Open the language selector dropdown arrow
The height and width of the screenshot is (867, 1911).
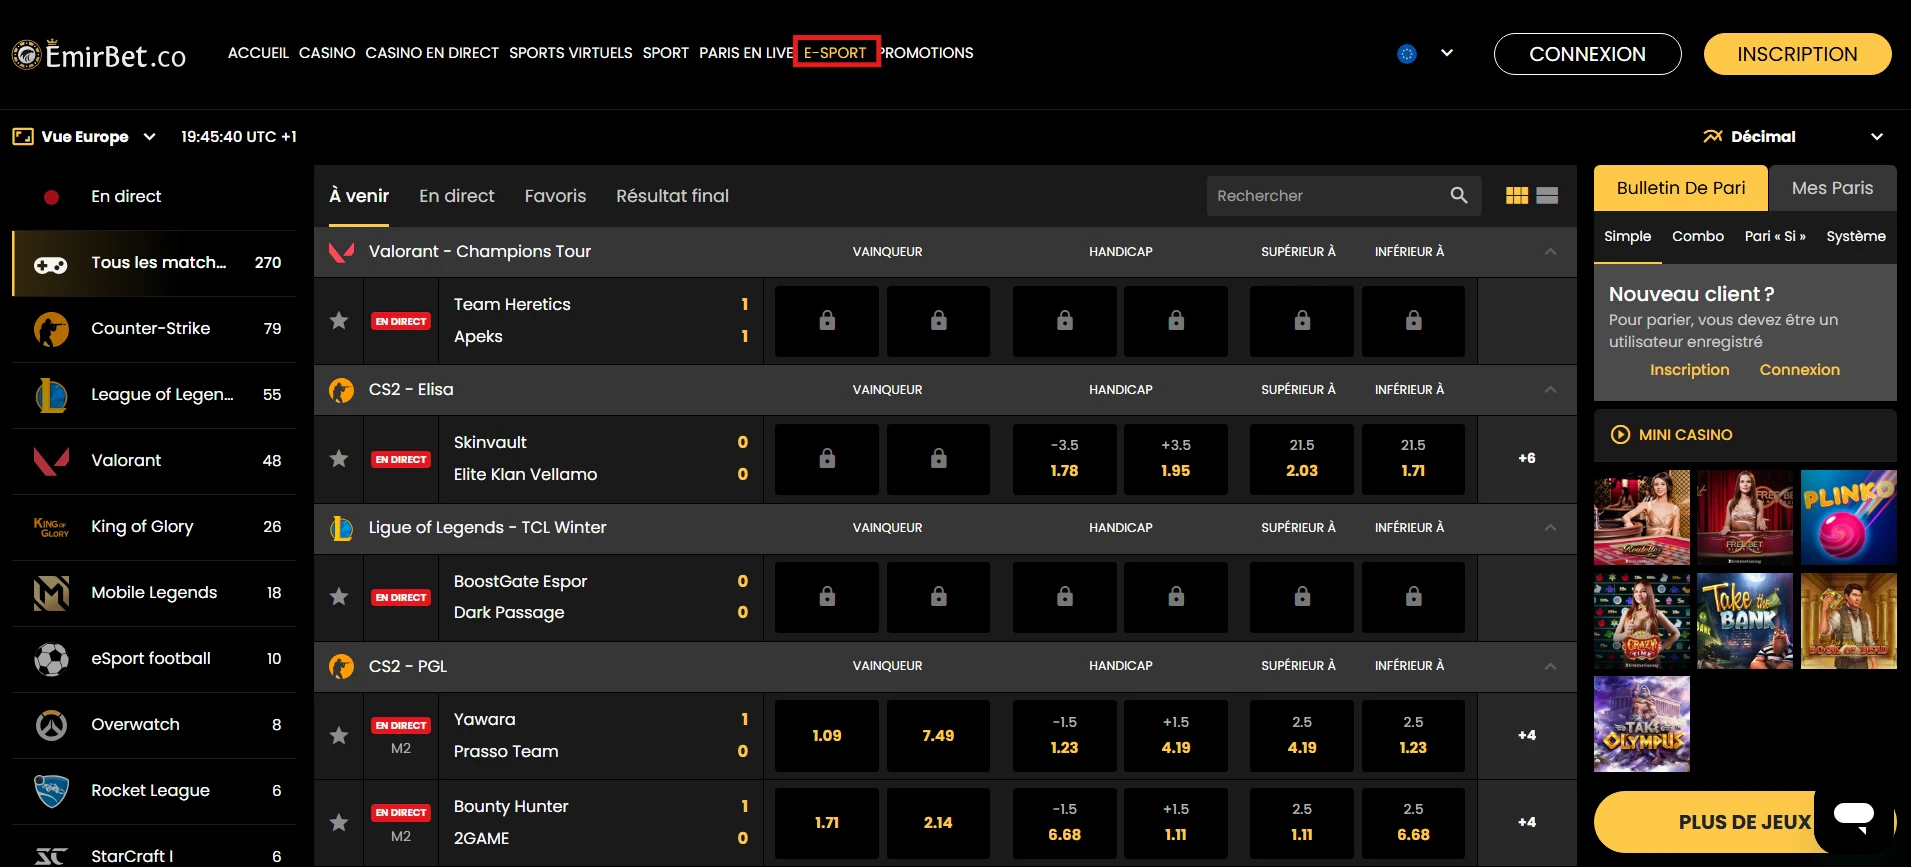[x=1447, y=53]
